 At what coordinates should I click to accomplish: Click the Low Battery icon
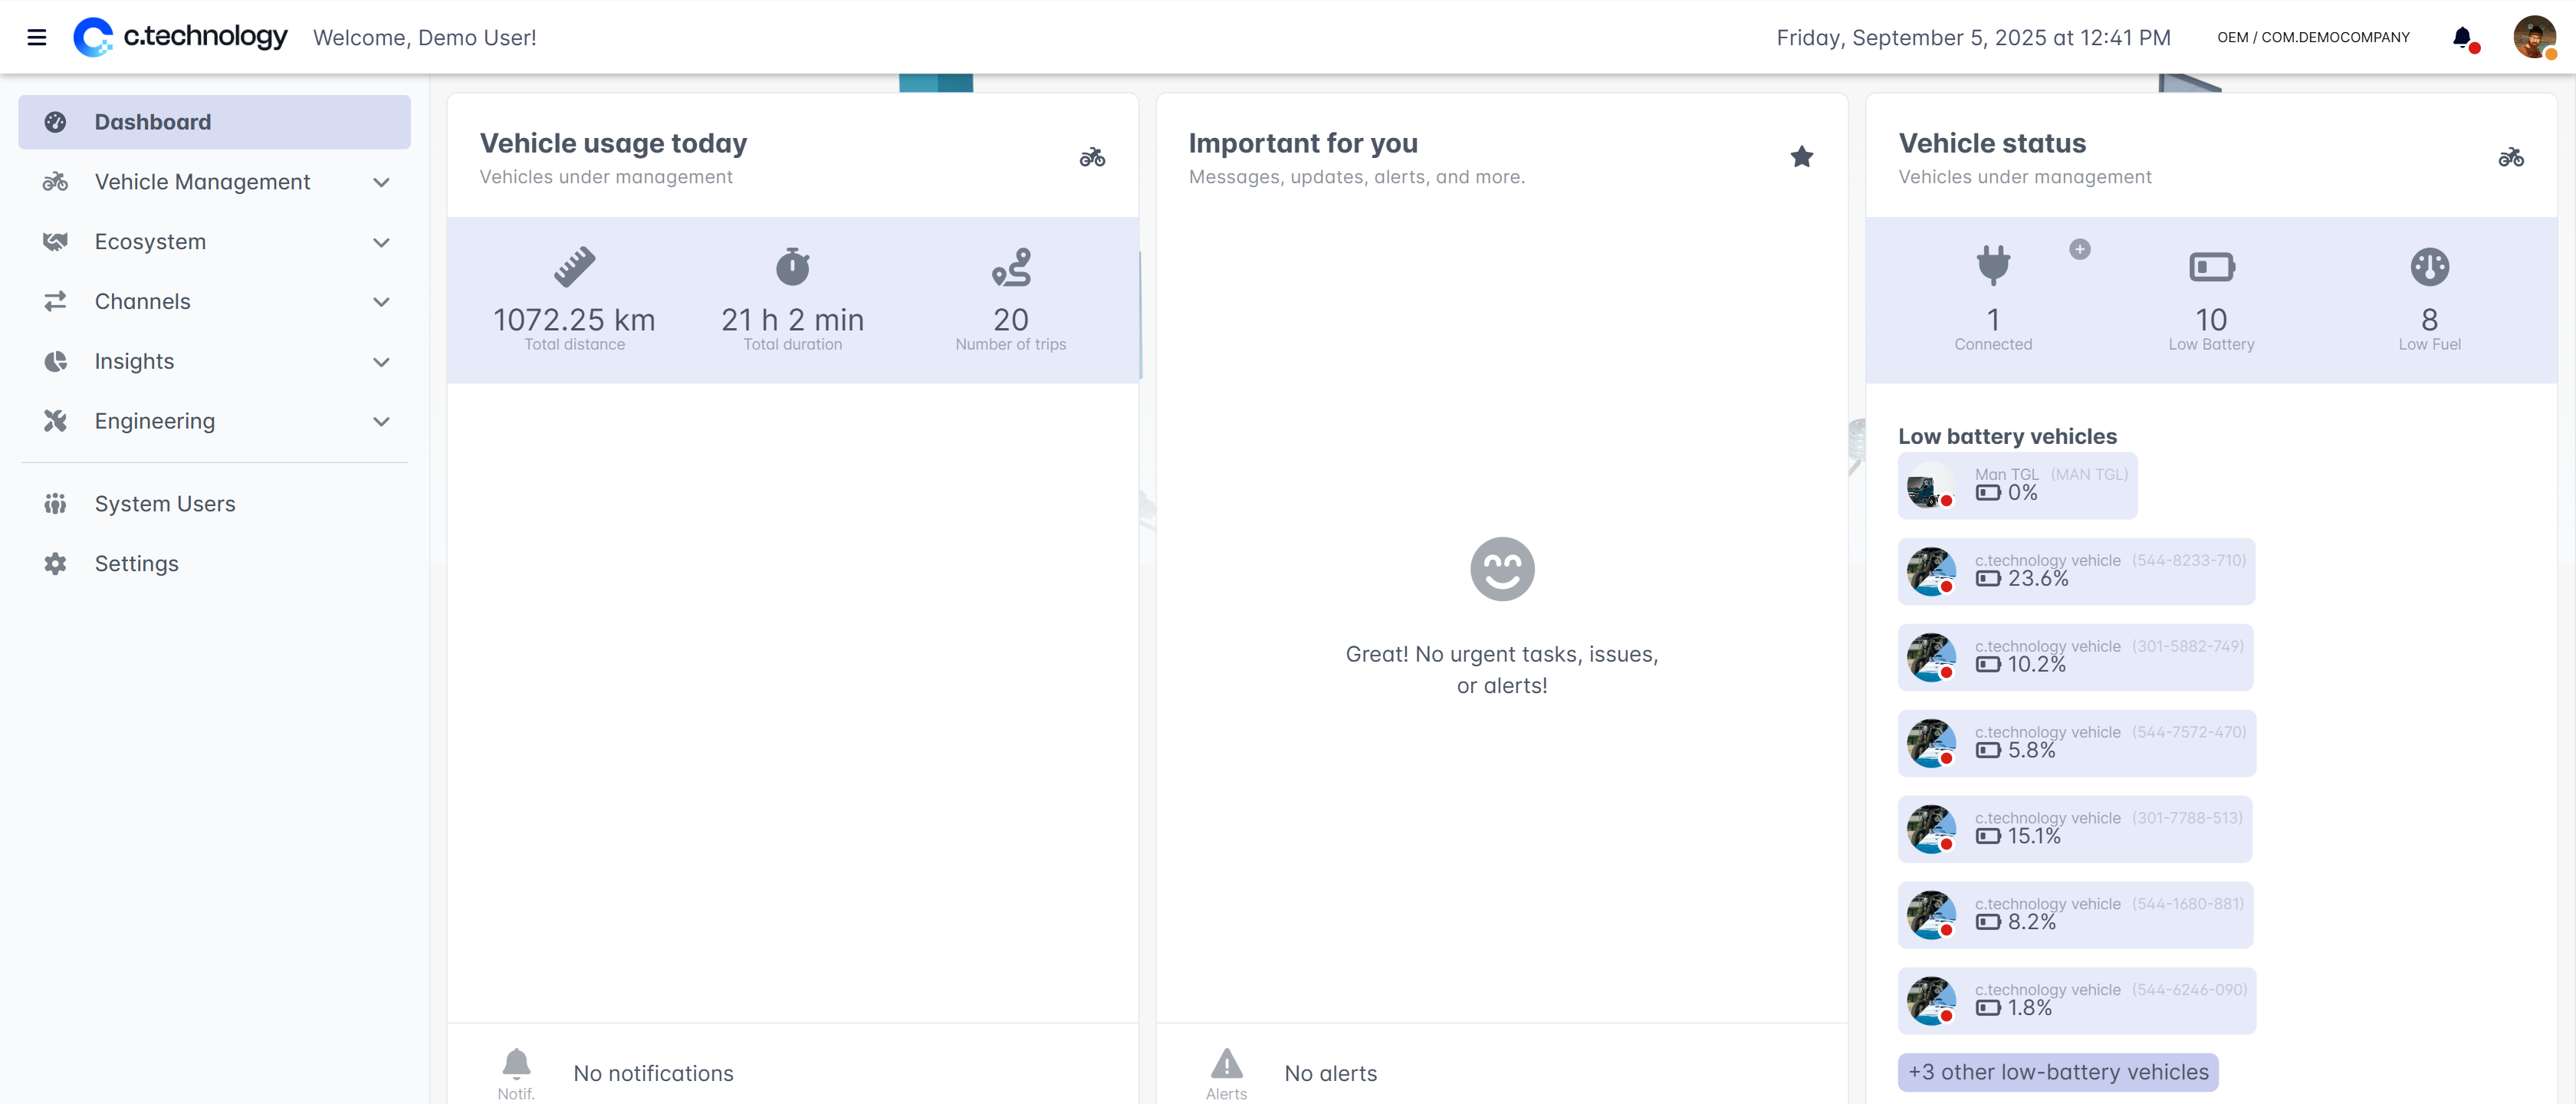2211,267
